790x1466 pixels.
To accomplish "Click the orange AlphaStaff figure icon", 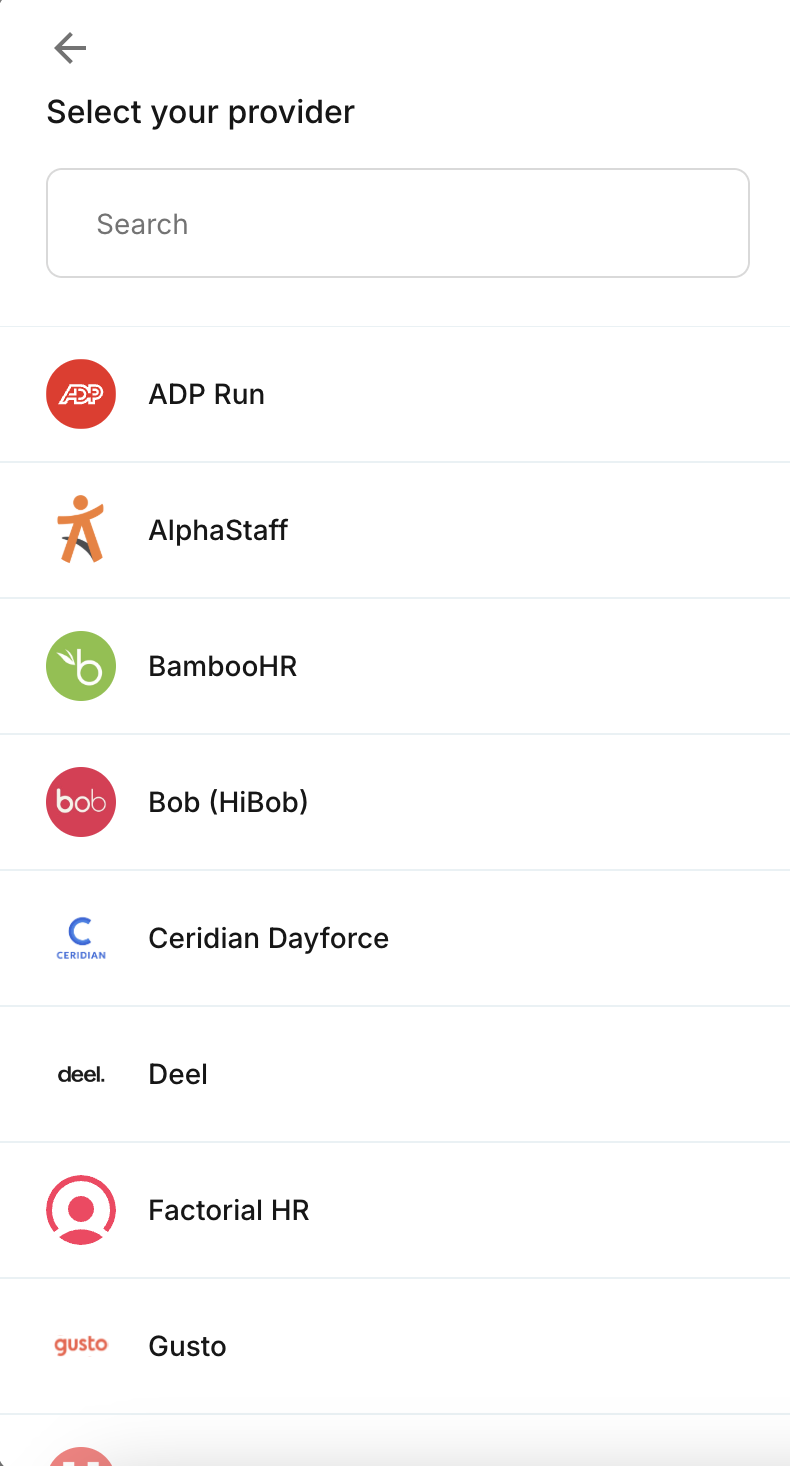I will pos(81,530).
